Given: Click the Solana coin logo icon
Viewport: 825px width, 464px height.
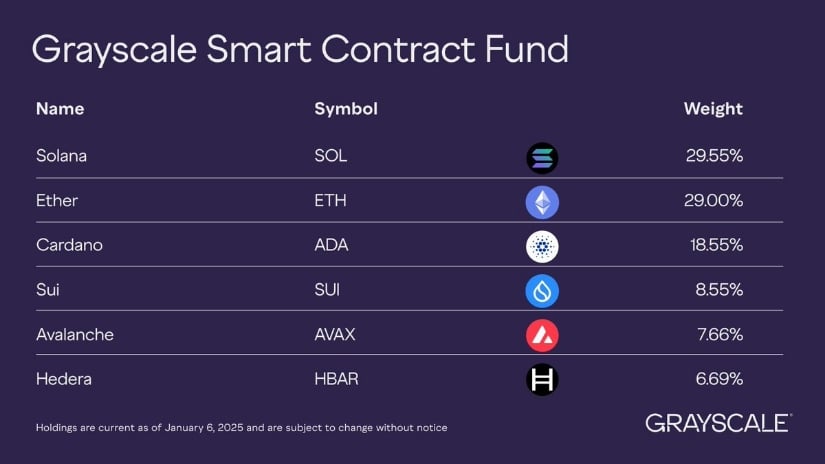Looking at the screenshot, I should click(x=542, y=158).
